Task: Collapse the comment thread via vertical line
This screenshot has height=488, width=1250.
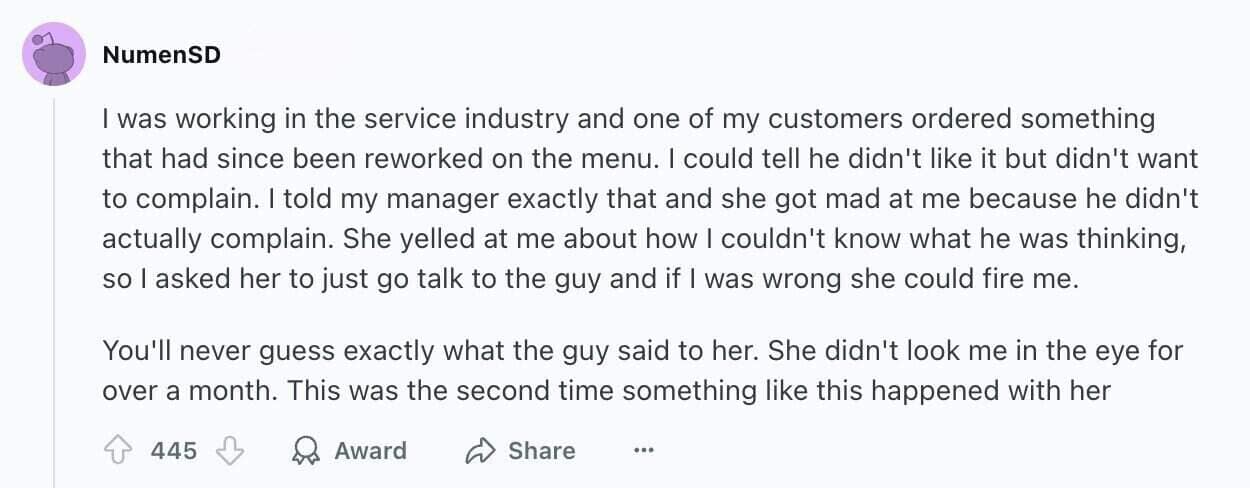Action: point(54,300)
